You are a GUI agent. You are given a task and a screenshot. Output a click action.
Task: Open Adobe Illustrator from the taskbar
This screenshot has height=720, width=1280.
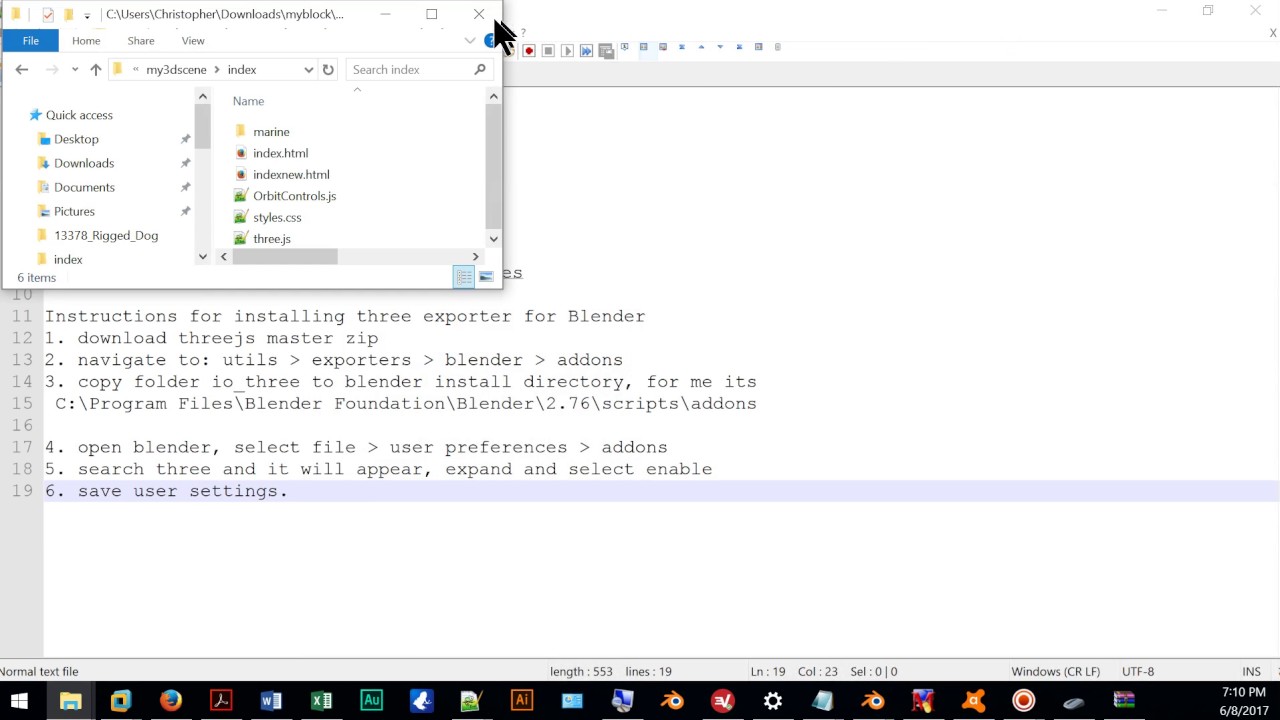522,700
